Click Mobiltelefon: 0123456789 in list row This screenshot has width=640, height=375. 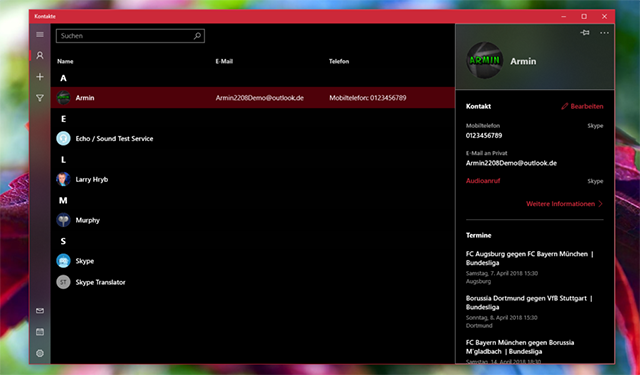point(368,98)
